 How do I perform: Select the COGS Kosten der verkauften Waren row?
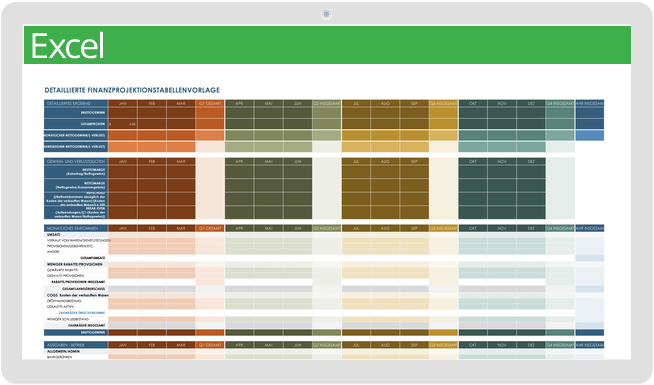click(78, 295)
